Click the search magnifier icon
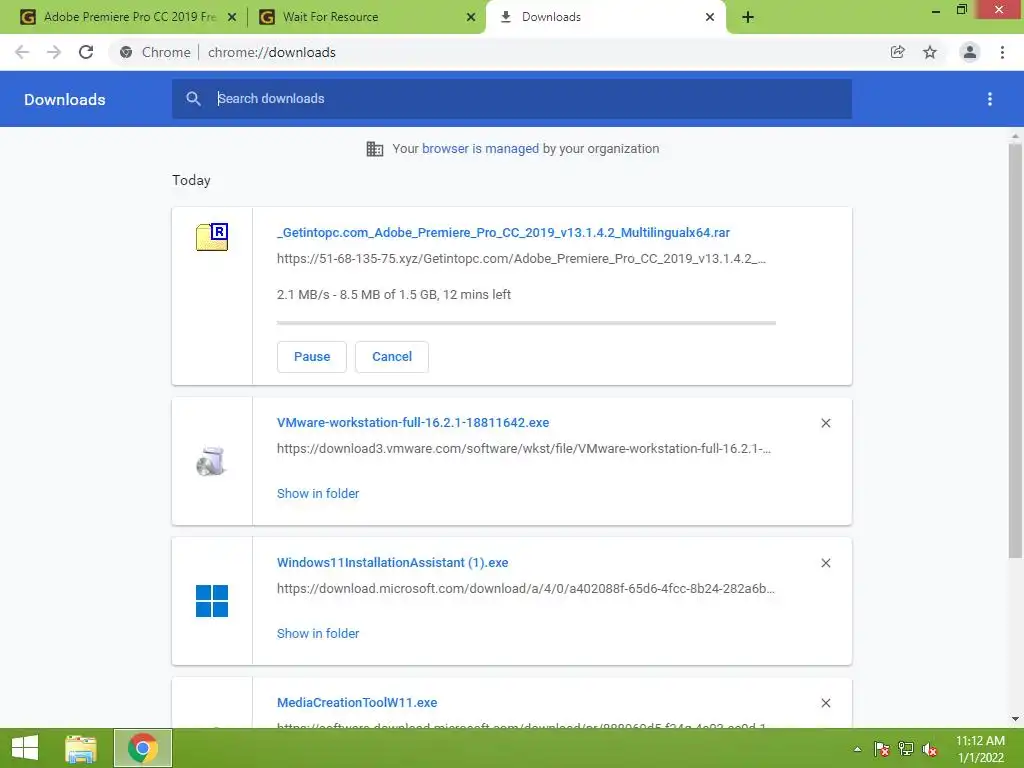The height and width of the screenshot is (768, 1024). (193, 99)
